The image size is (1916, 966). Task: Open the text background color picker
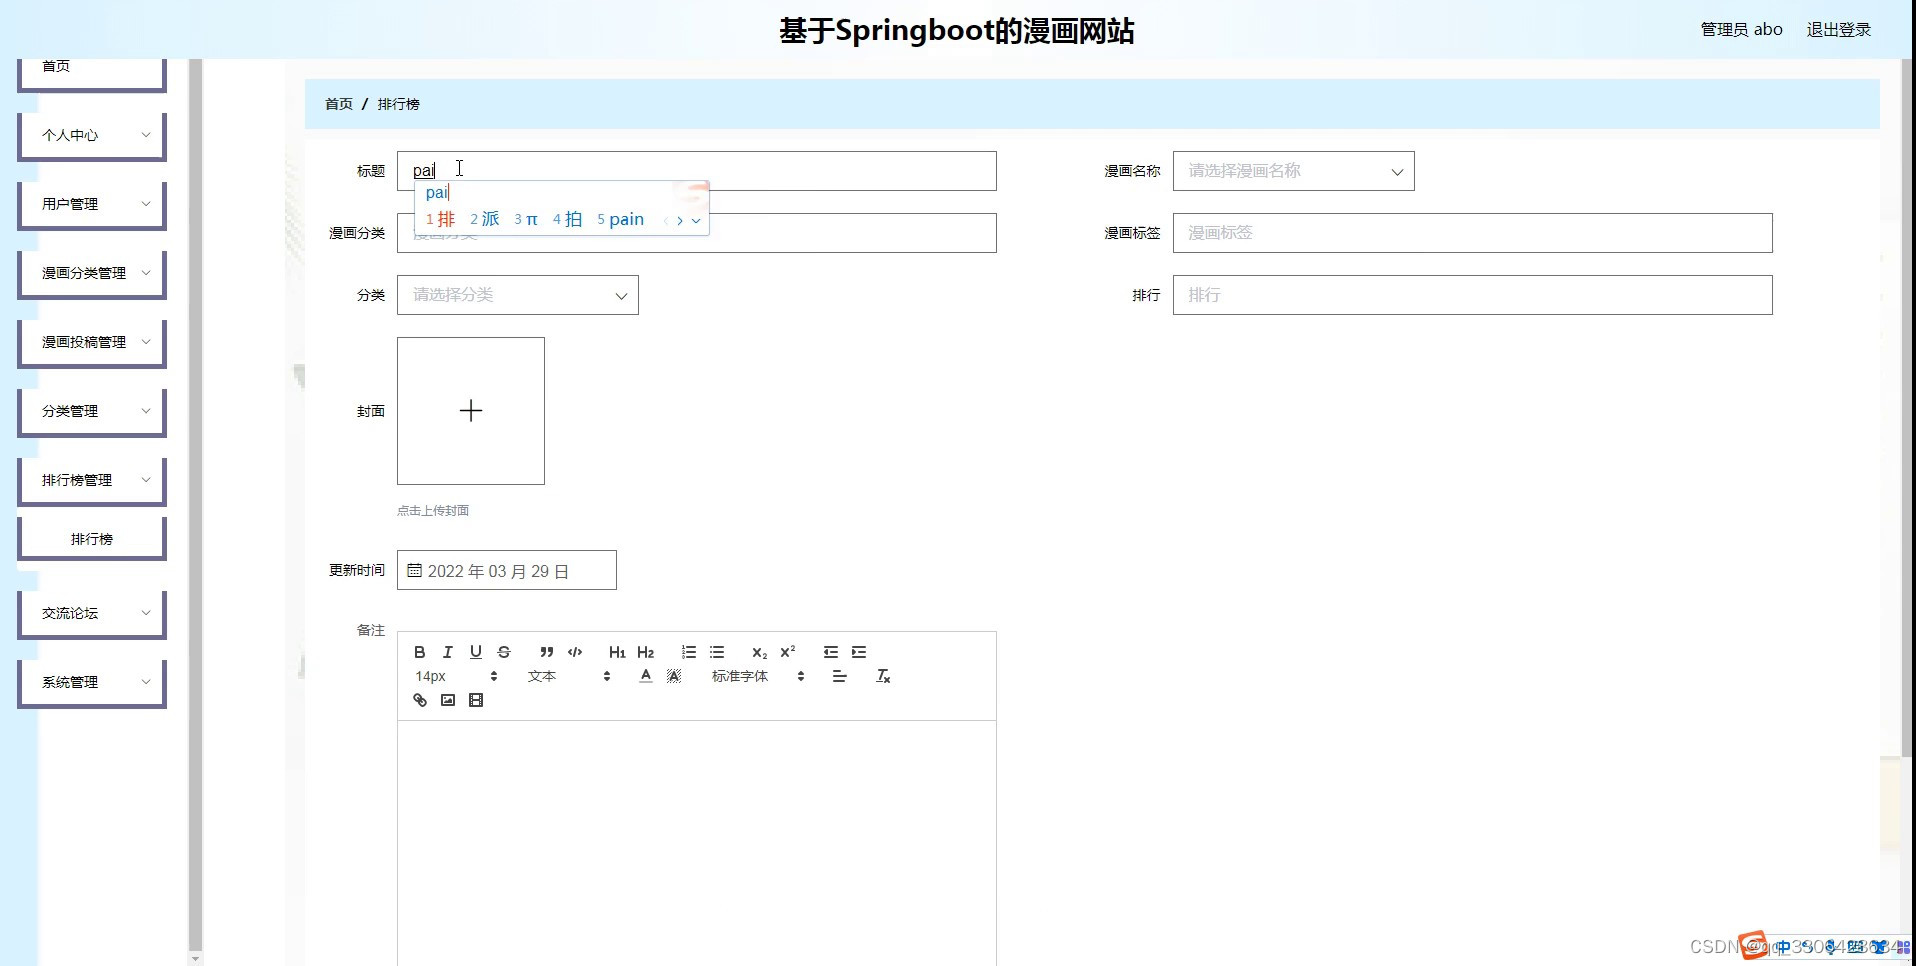pyautogui.click(x=674, y=676)
